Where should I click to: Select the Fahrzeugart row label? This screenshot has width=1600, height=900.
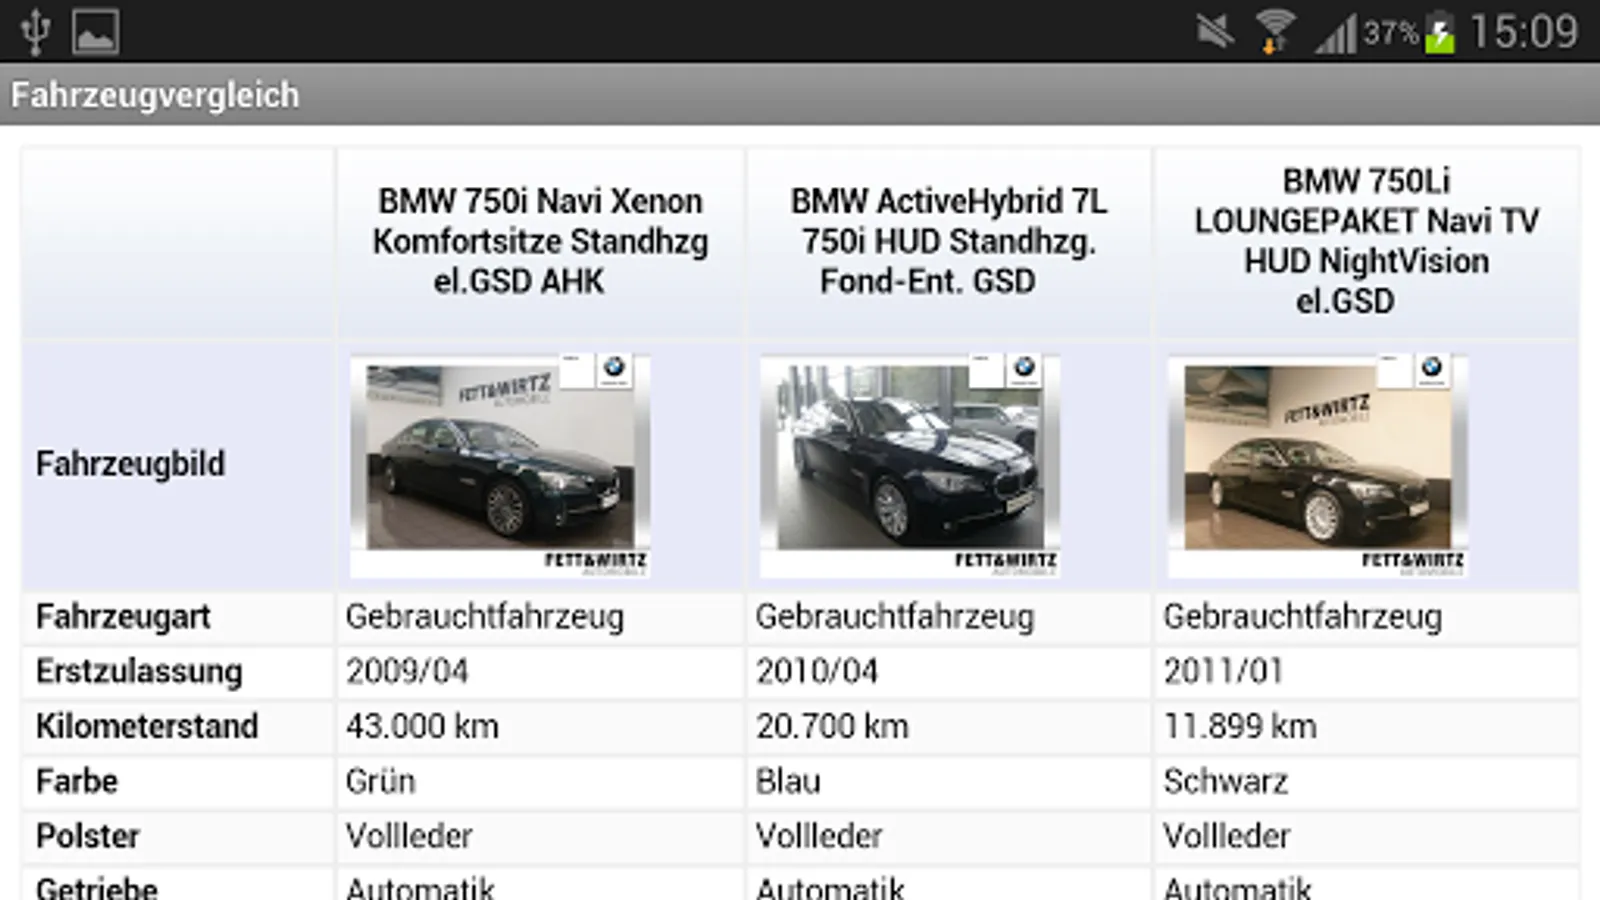(123, 617)
